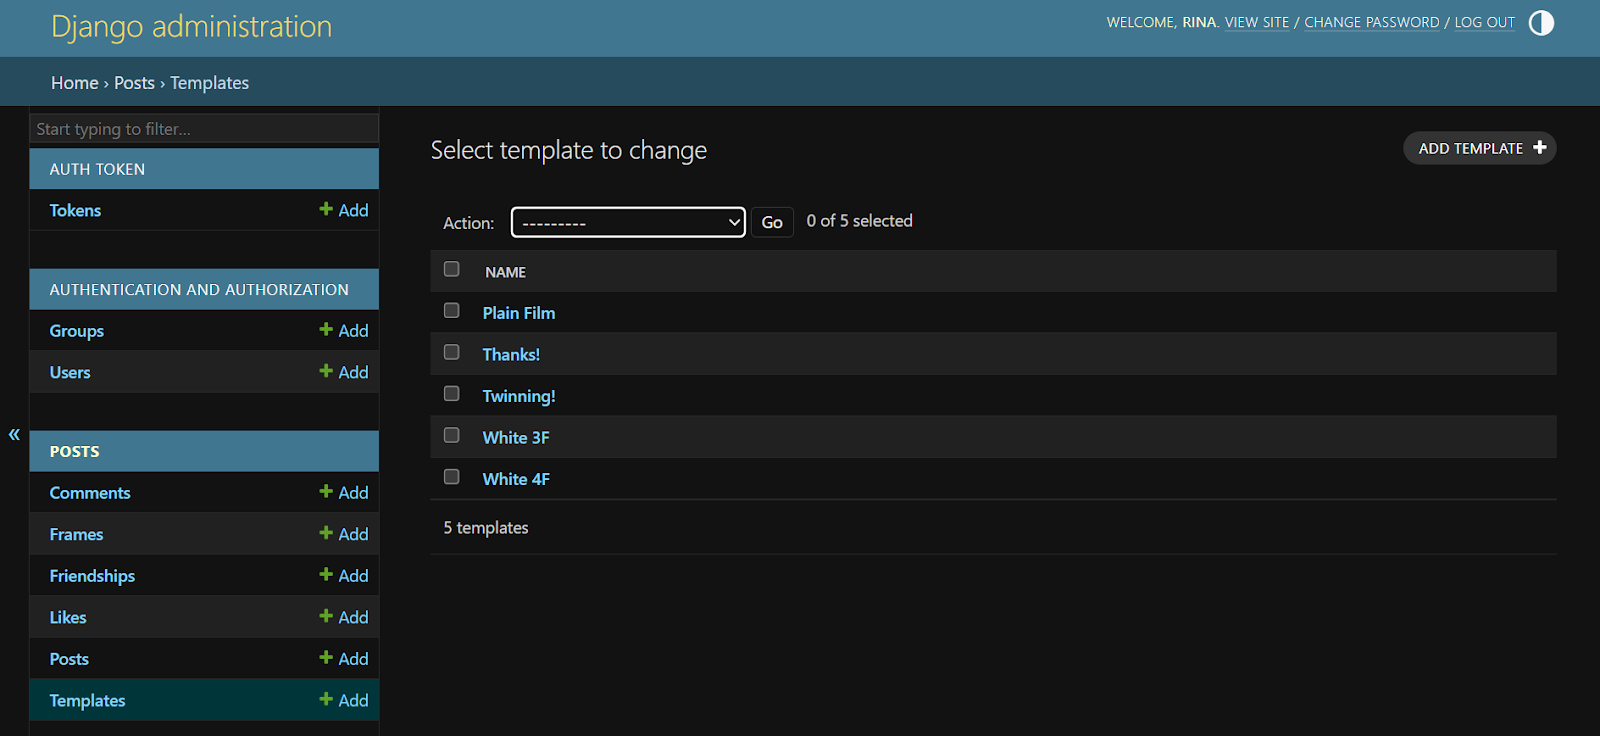Sort by the NAME column header
Viewport: 1600px width, 736px height.
click(505, 272)
